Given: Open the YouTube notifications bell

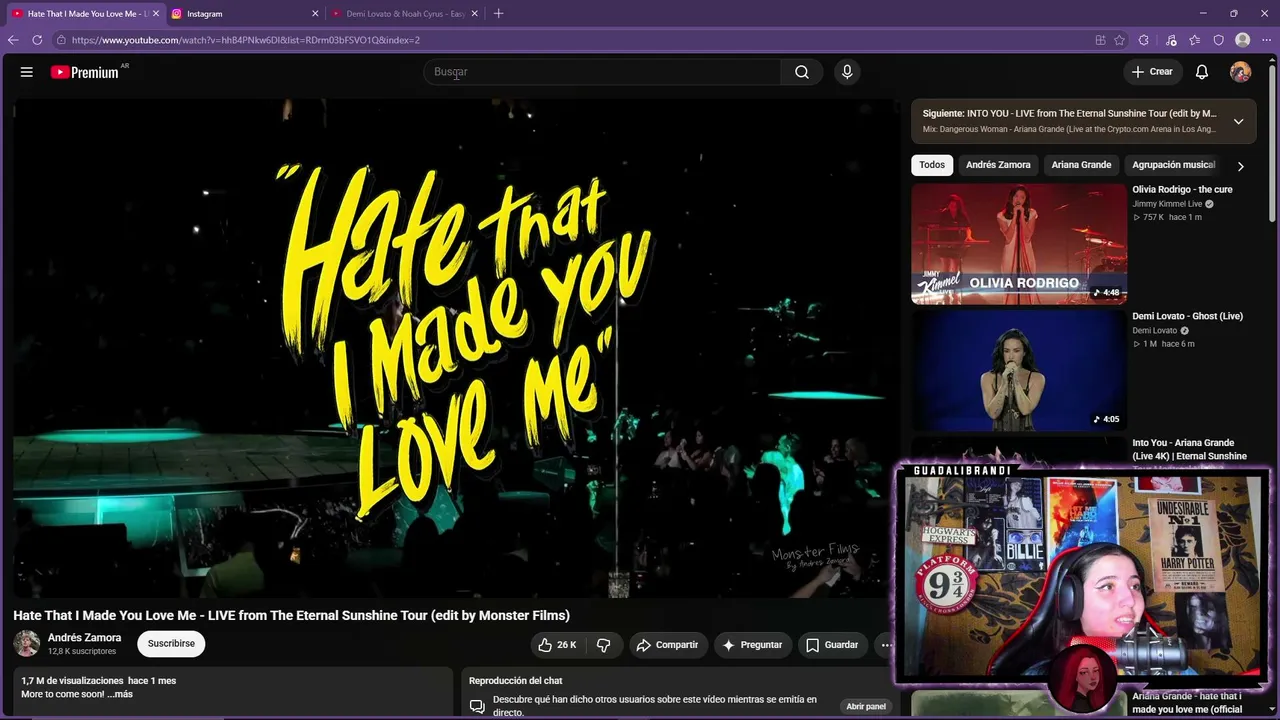Looking at the screenshot, I should [1202, 72].
